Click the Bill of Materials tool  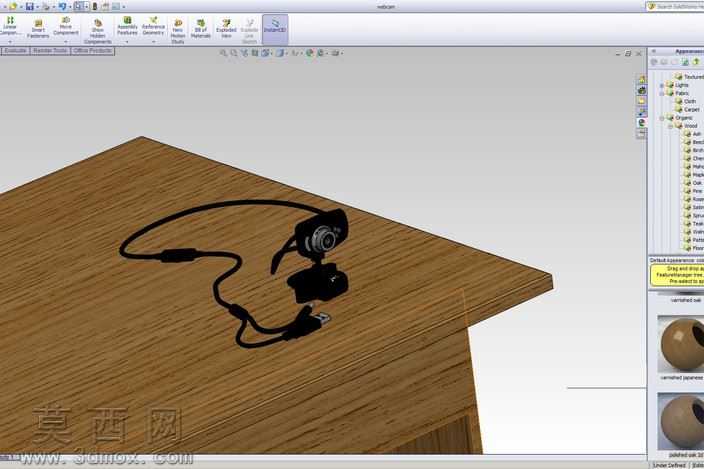(x=201, y=29)
